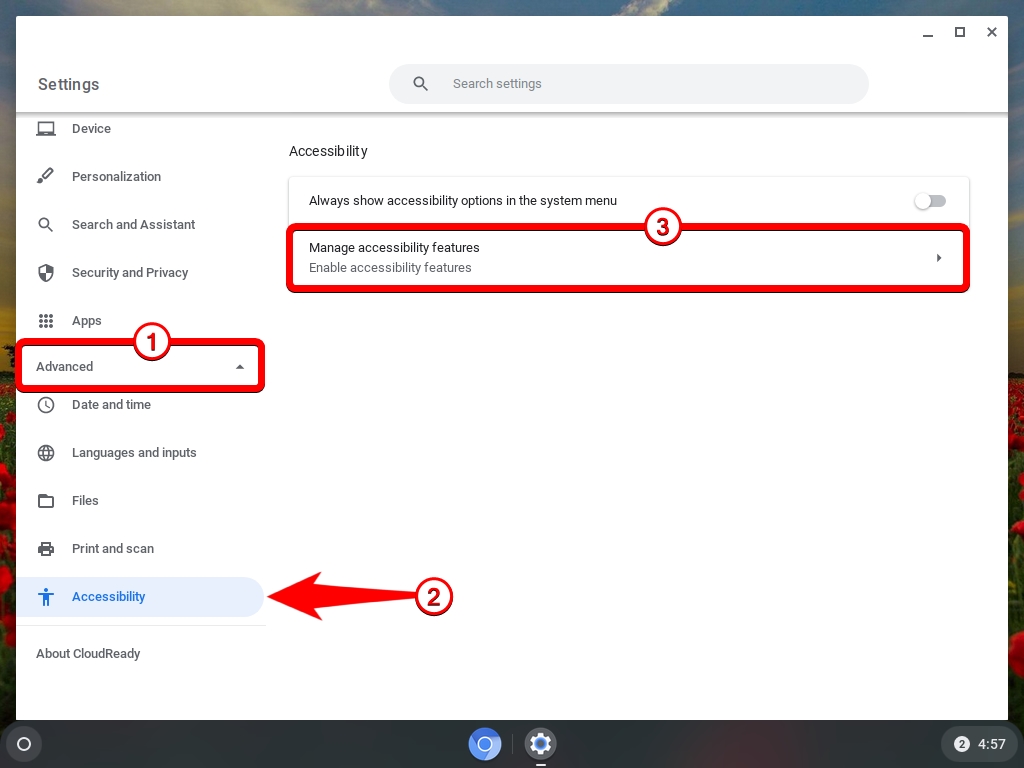This screenshot has width=1024, height=768.
Task: Collapse the Advanced section arrow
Action: tap(240, 367)
